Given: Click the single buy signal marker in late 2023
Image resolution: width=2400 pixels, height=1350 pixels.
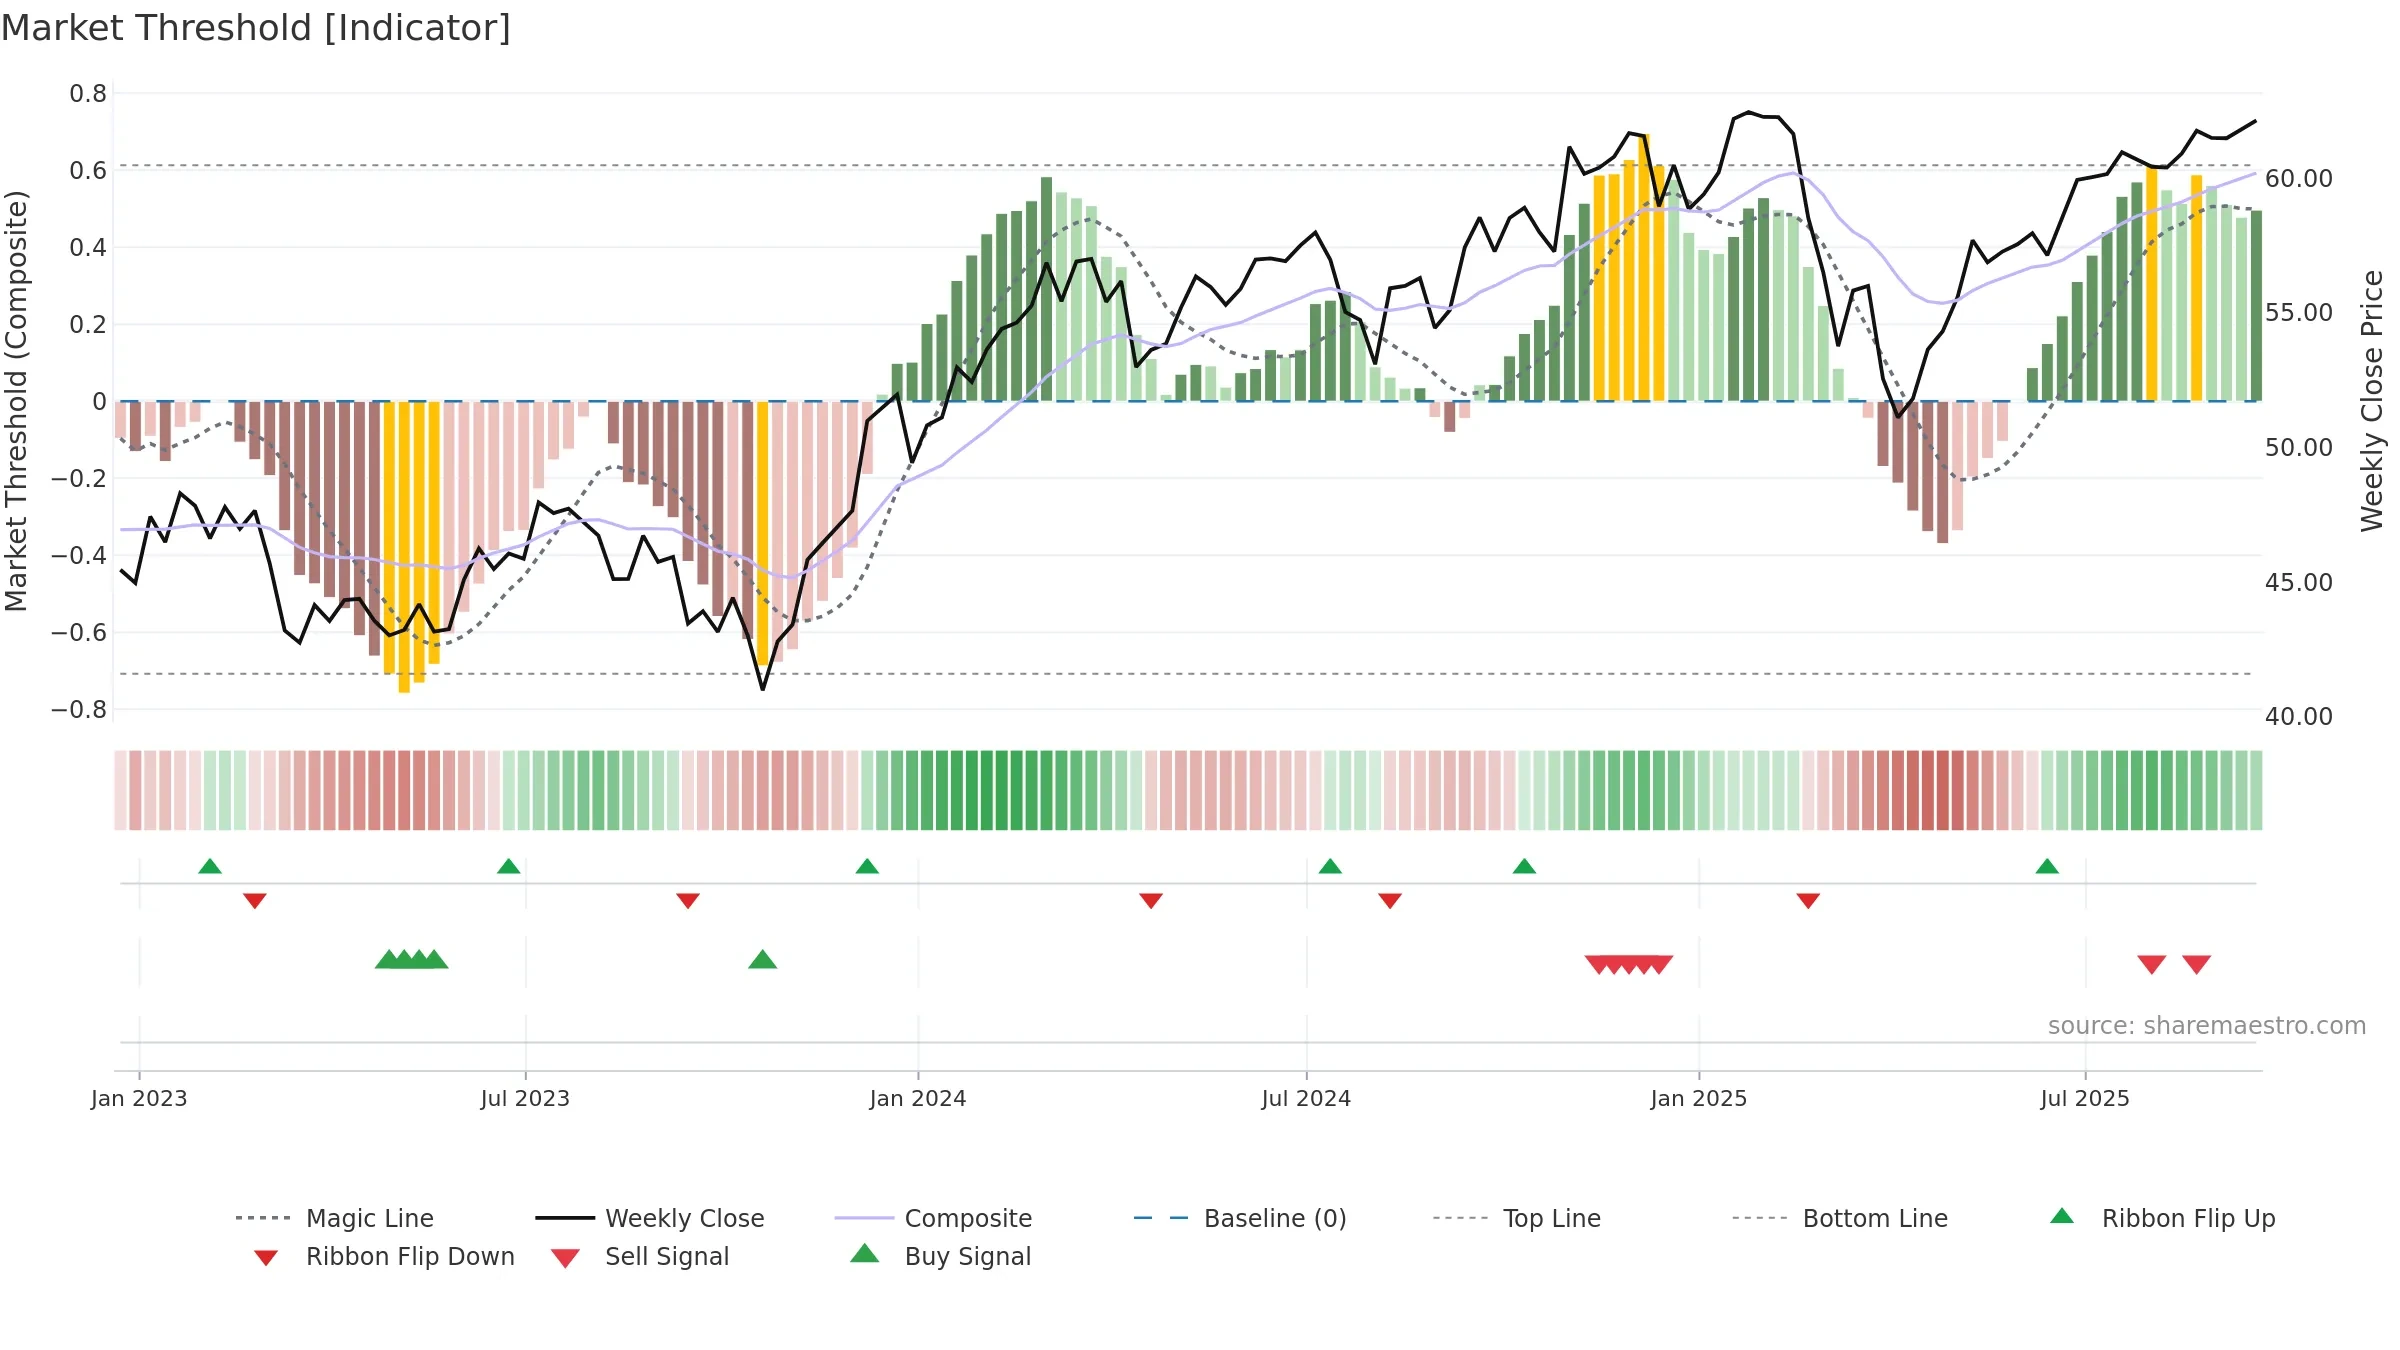Looking at the screenshot, I should [x=763, y=959].
